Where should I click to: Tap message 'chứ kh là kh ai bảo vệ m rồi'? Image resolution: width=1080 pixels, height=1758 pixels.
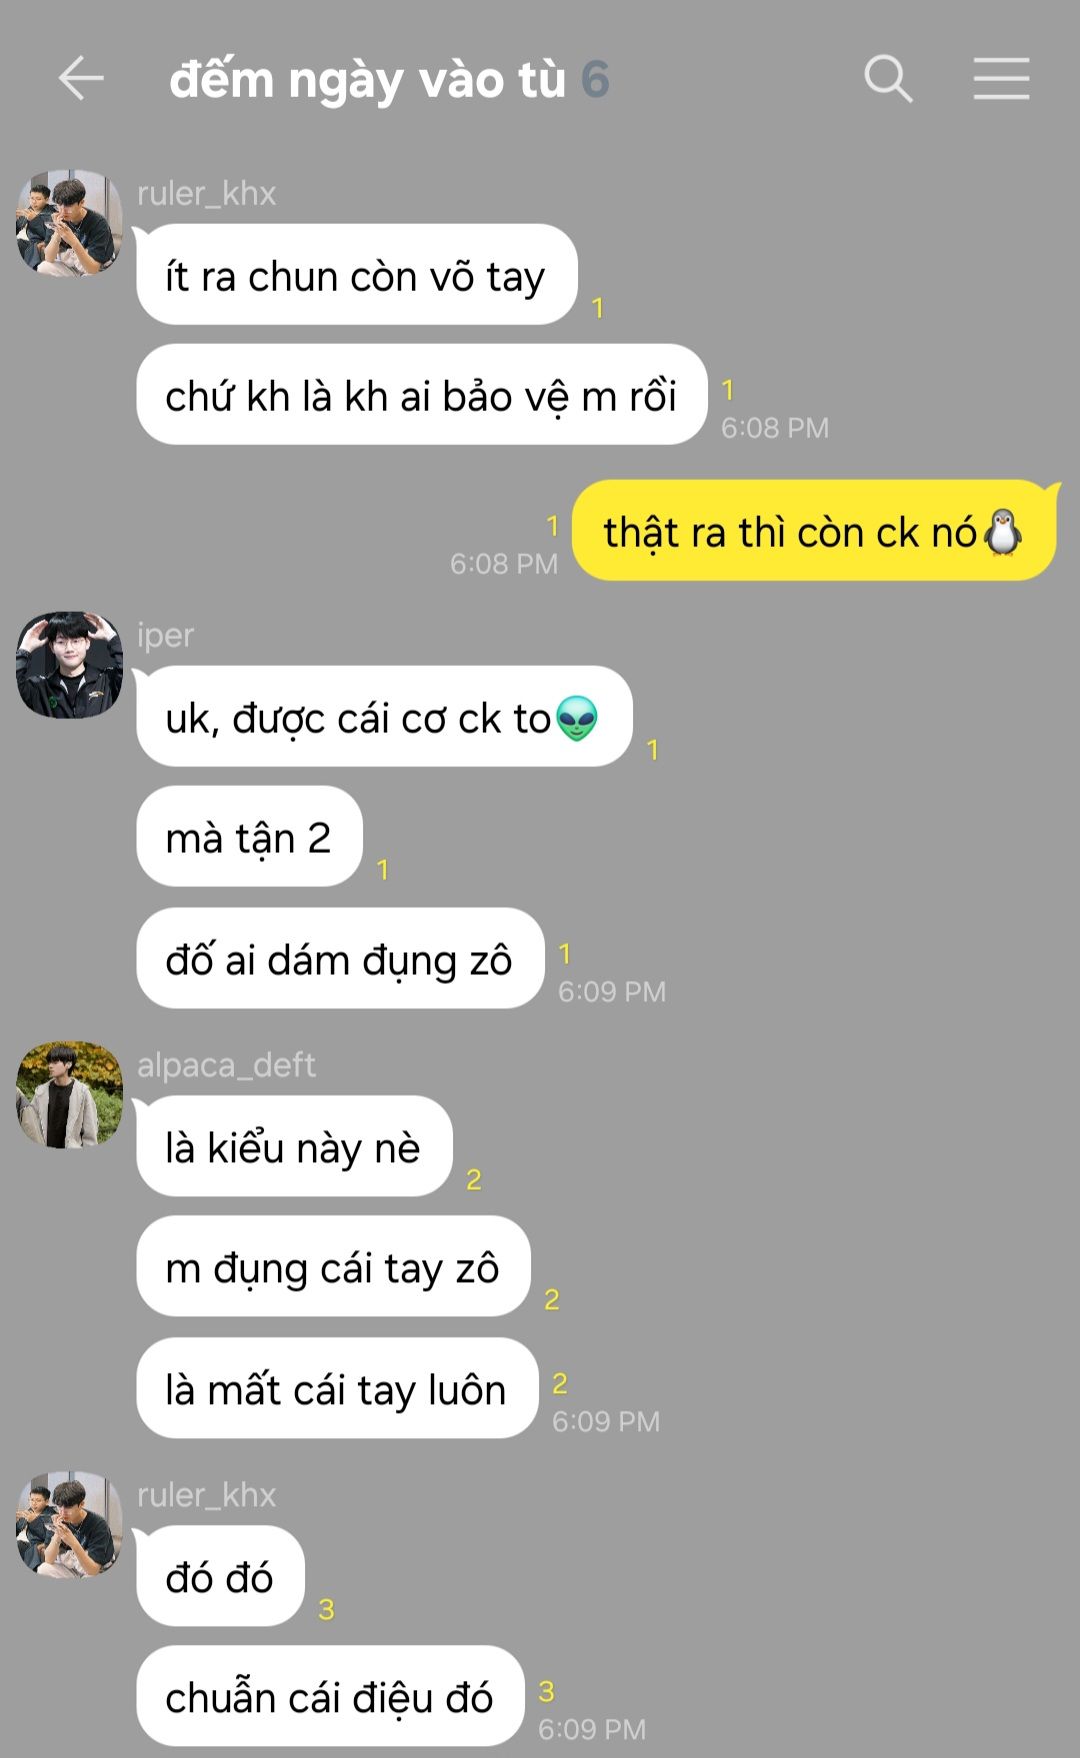[x=422, y=395]
